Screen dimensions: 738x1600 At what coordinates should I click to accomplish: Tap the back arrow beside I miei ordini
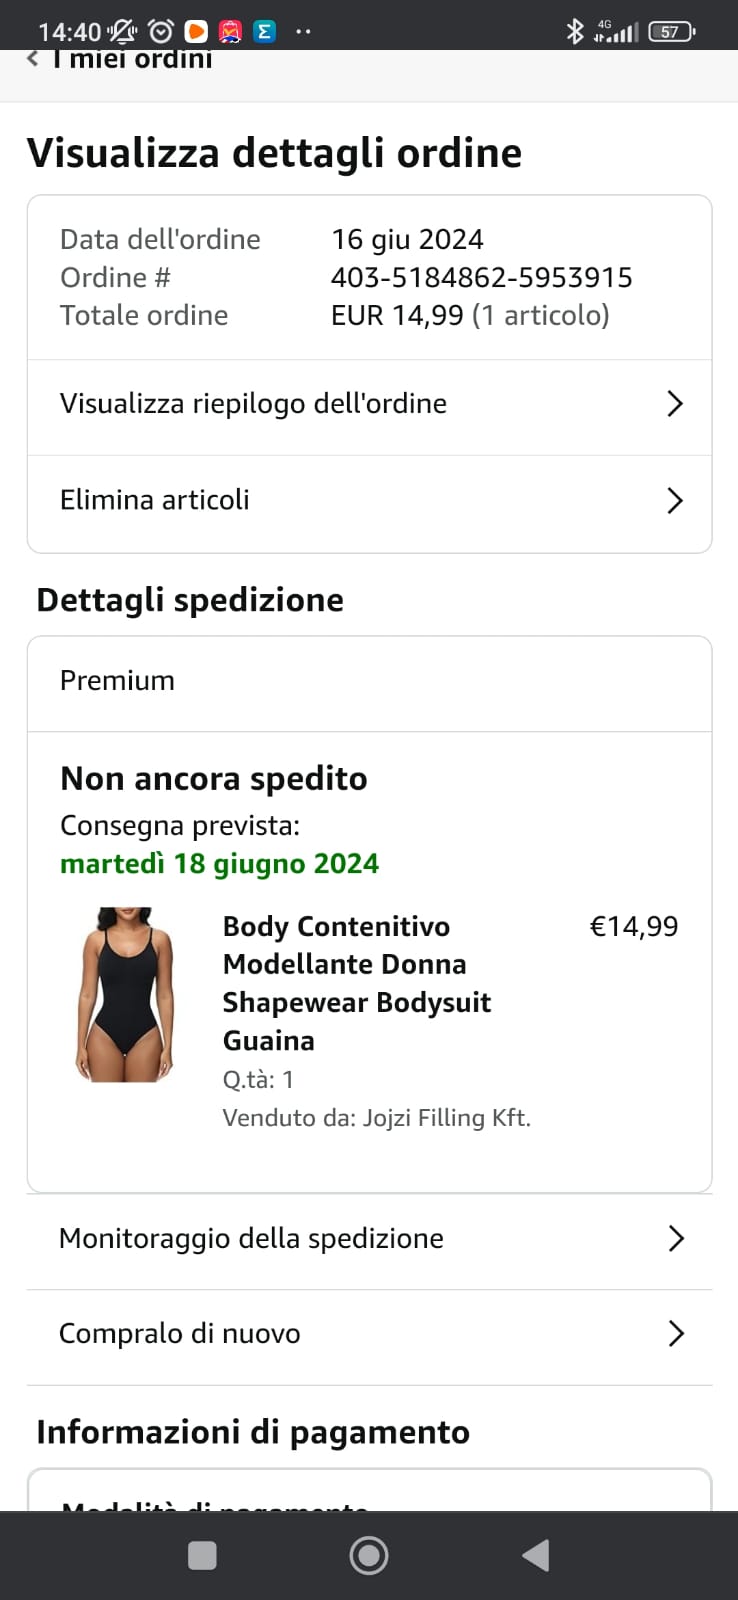tap(32, 59)
